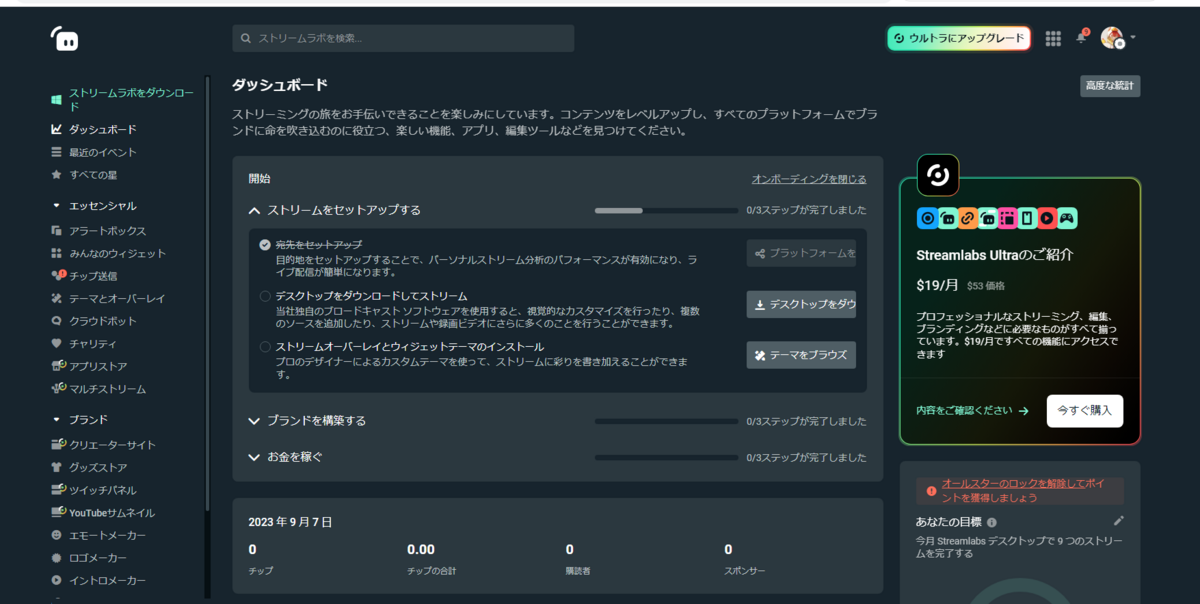Click the みんなのウィジェット grid icon
Image resolution: width=1200 pixels, height=604 pixels.
(57, 253)
